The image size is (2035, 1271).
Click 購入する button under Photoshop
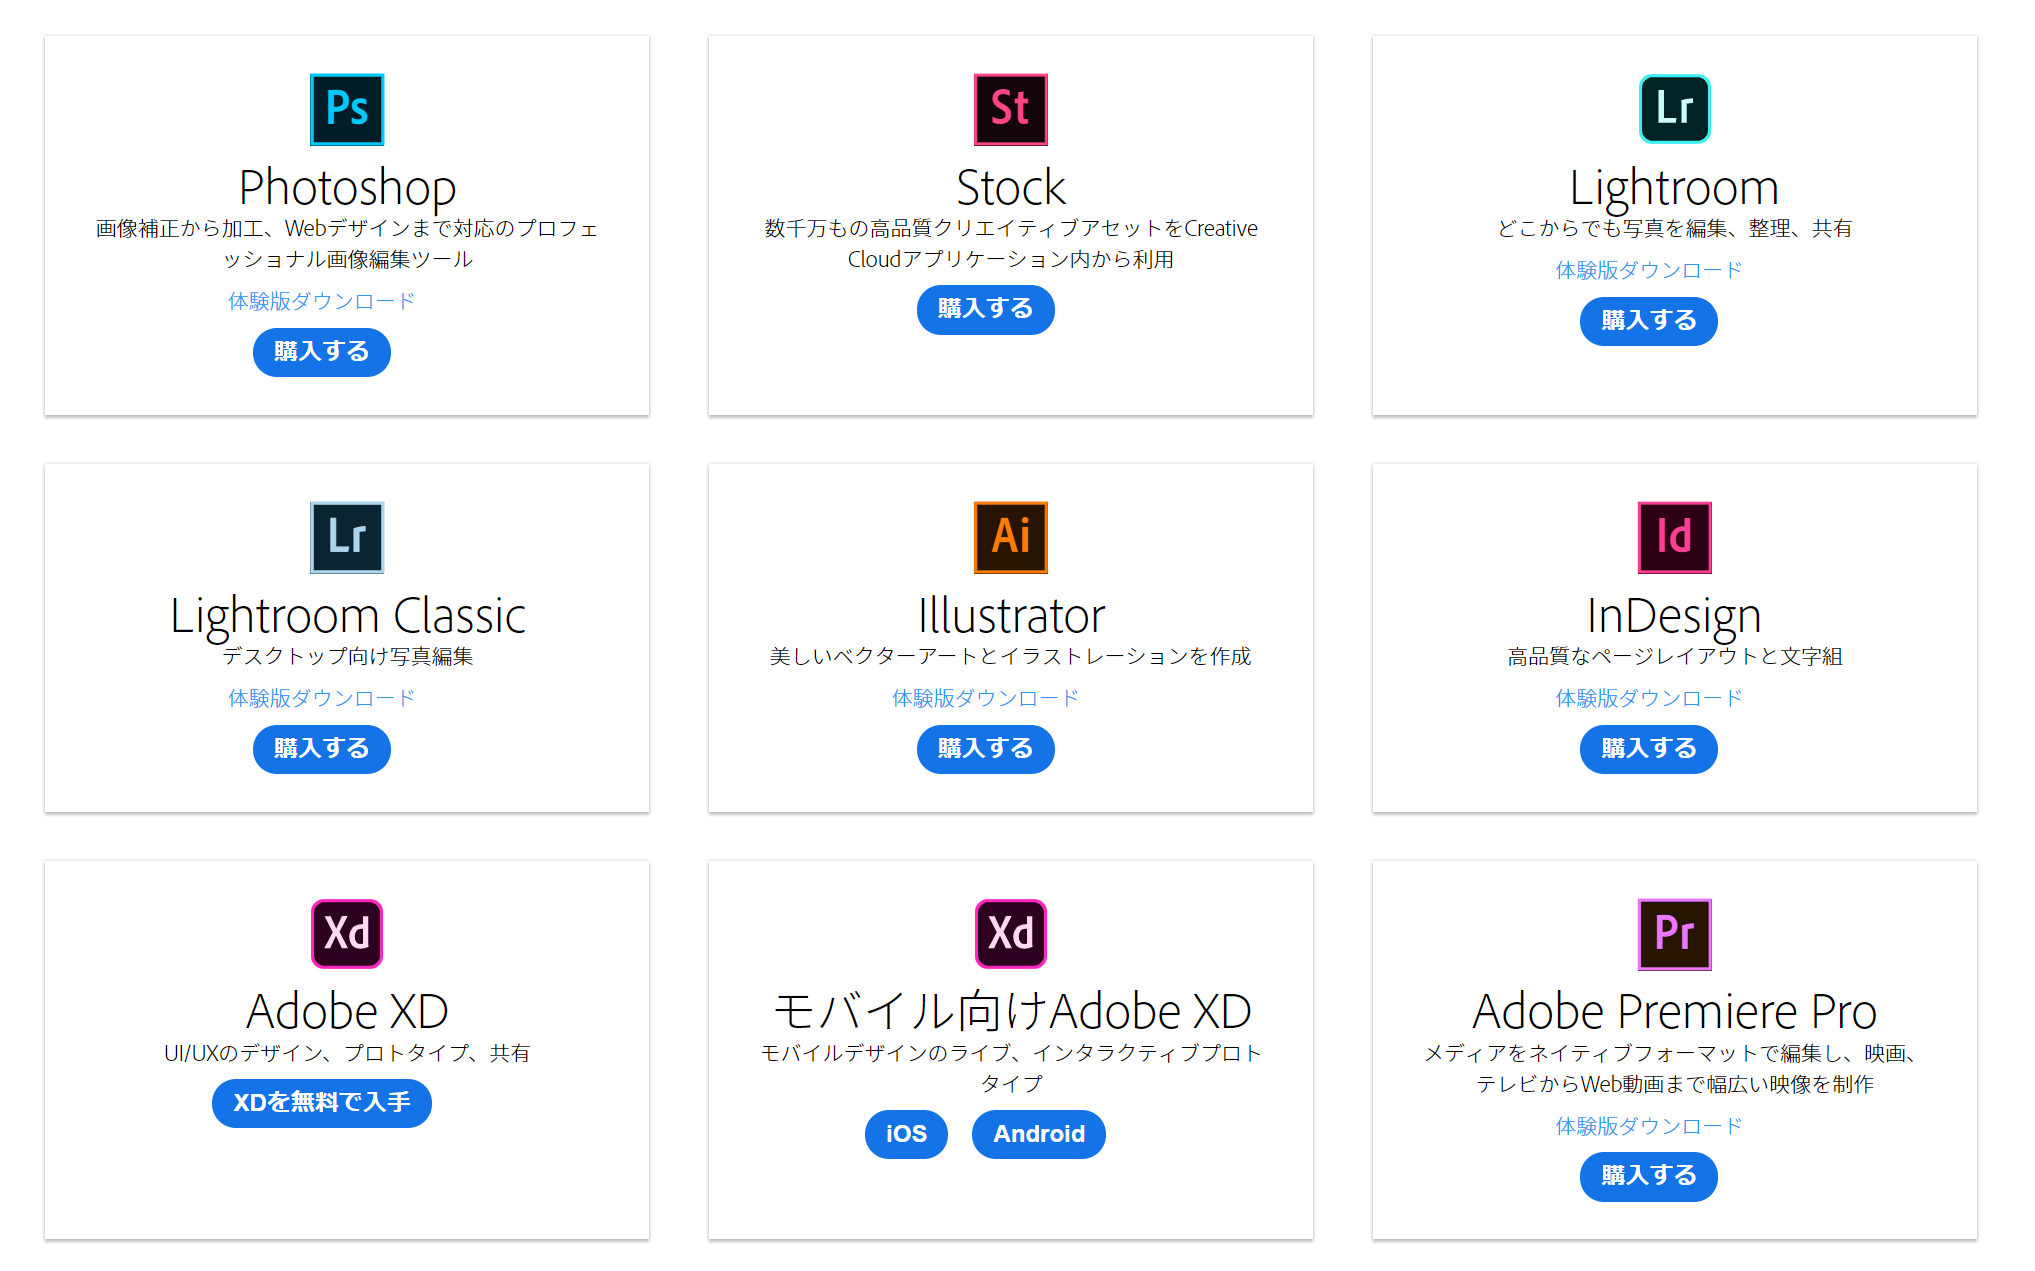[322, 352]
